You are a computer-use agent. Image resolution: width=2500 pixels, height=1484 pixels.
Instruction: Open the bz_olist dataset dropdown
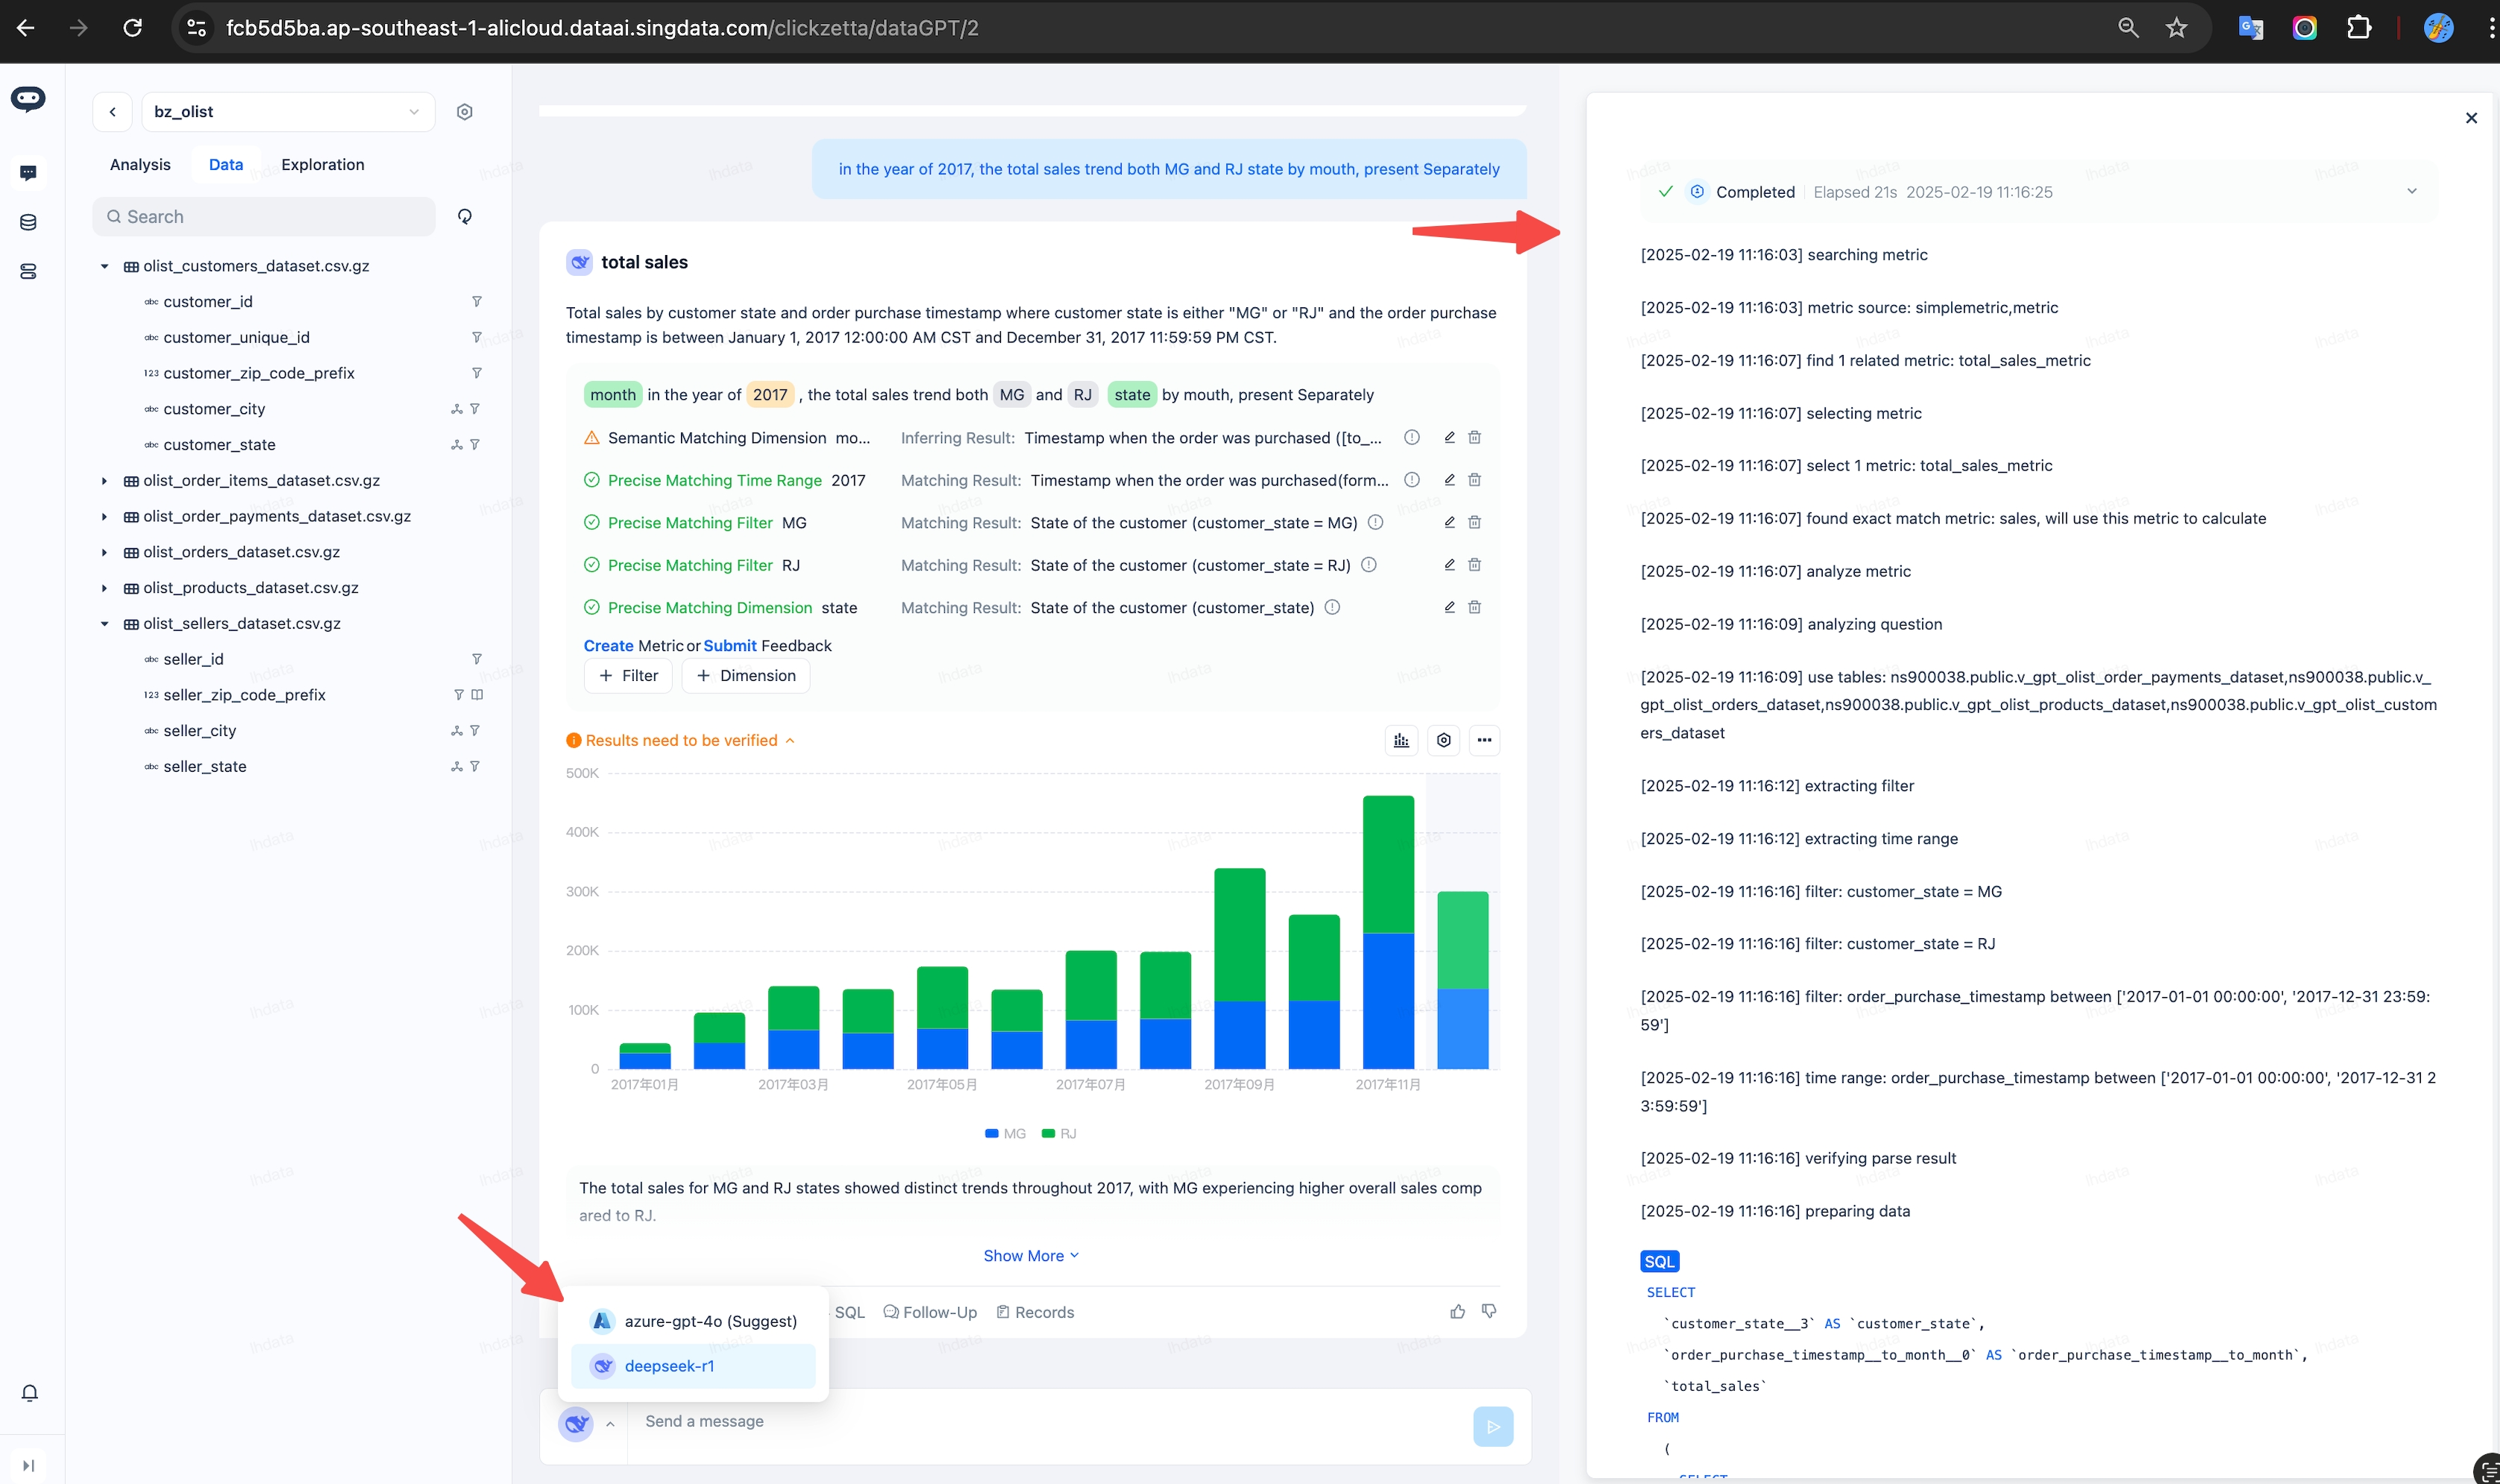click(288, 112)
